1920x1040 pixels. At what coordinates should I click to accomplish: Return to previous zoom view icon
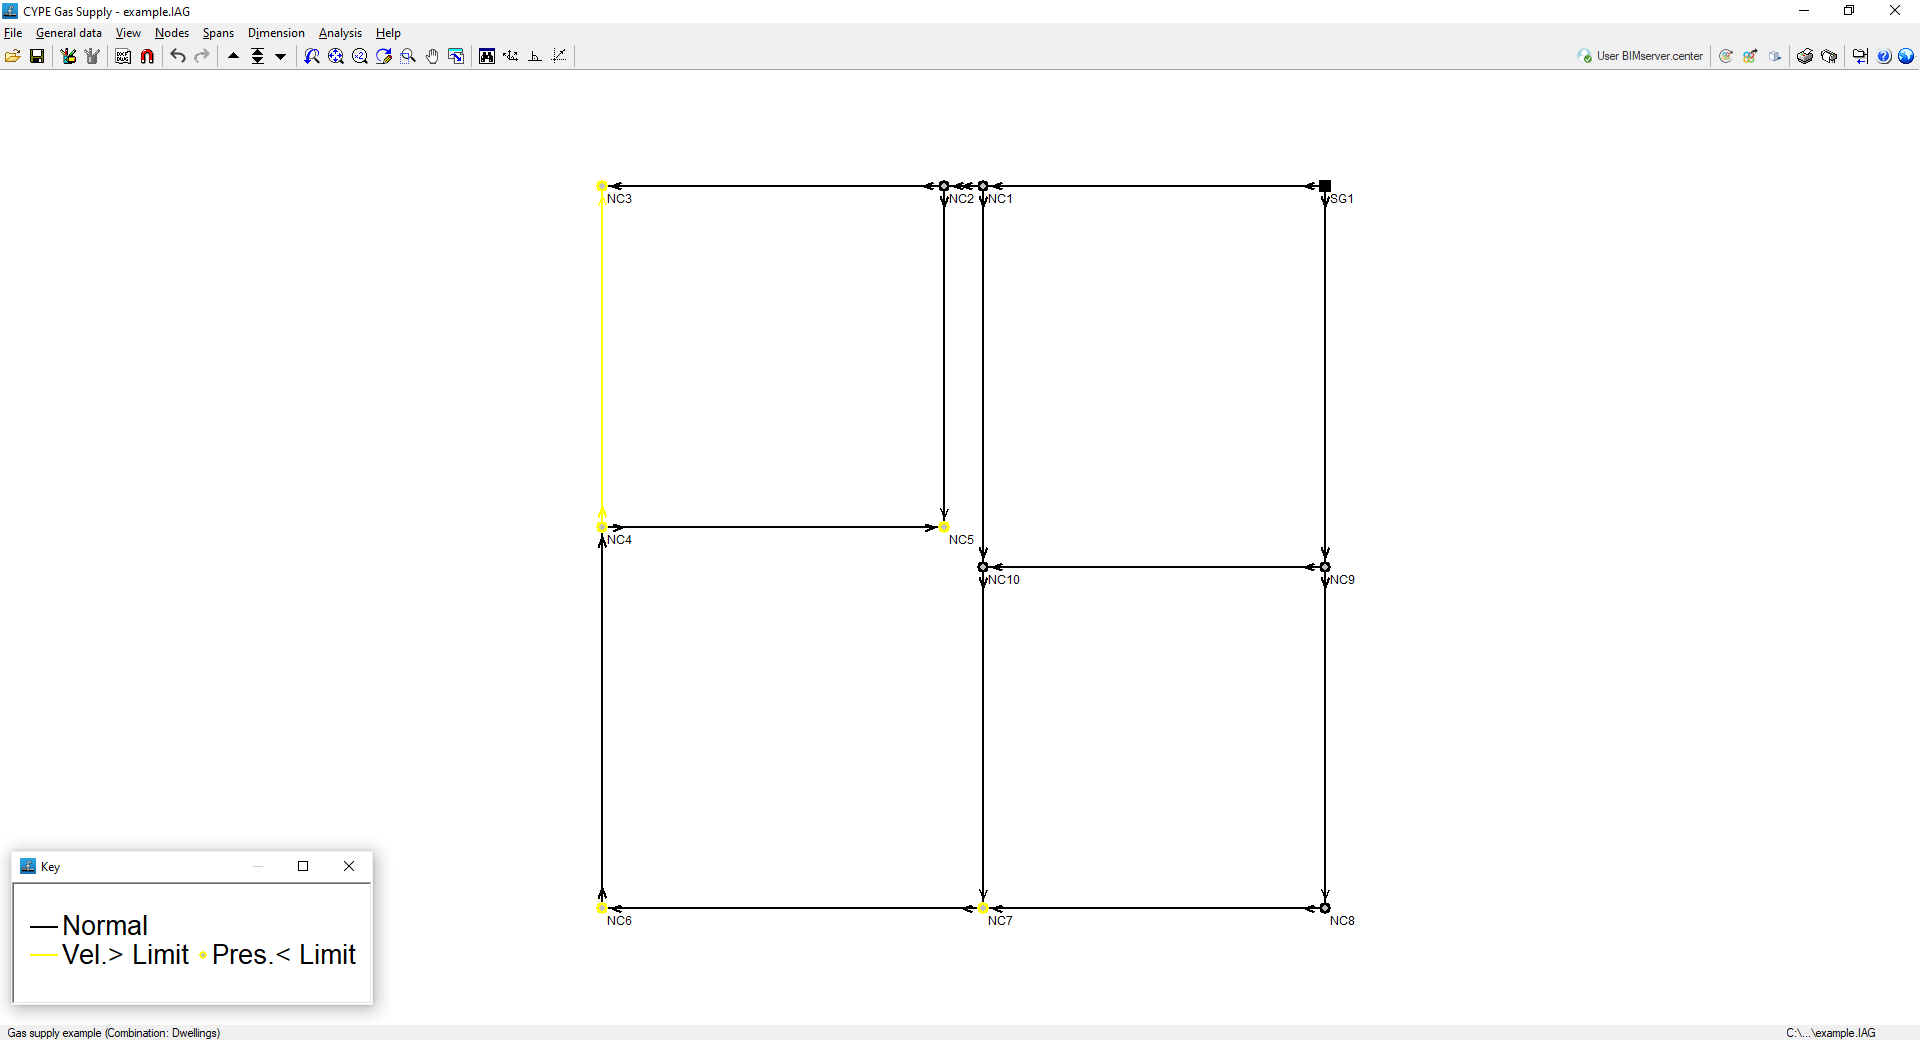[312, 56]
